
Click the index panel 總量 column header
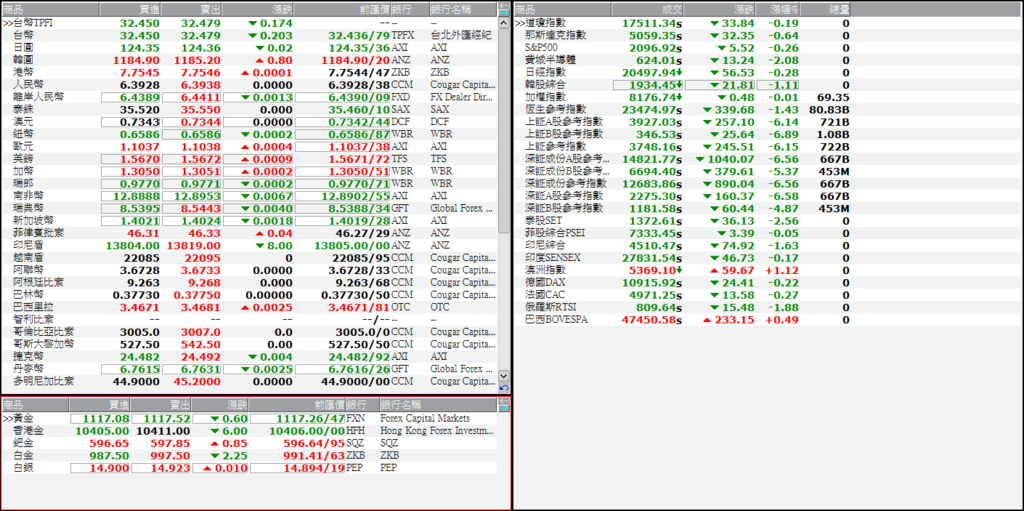[825, 9]
